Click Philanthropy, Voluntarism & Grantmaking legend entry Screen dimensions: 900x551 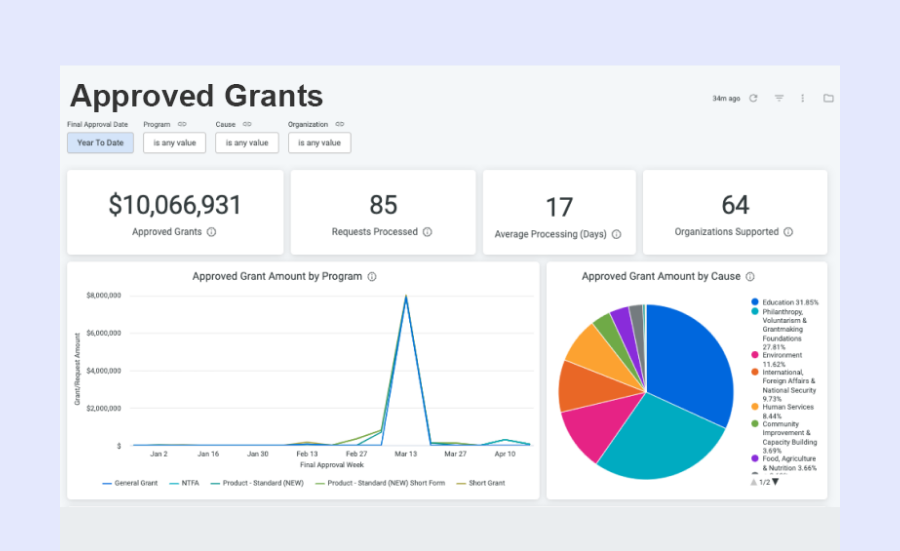click(x=781, y=329)
